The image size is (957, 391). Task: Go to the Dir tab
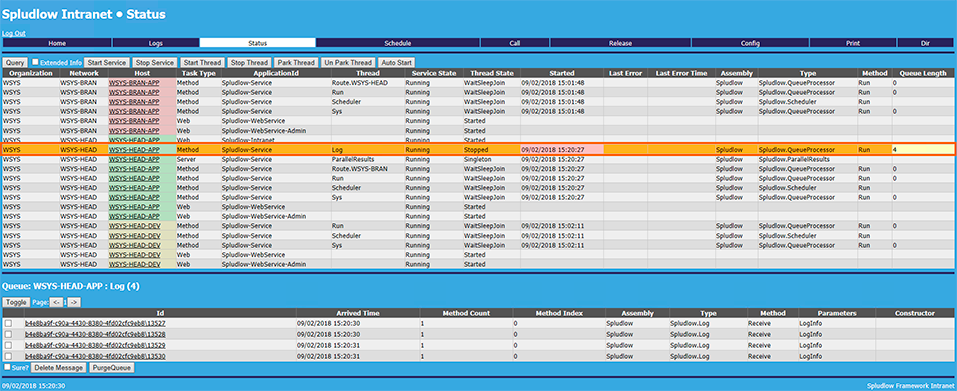[x=925, y=43]
